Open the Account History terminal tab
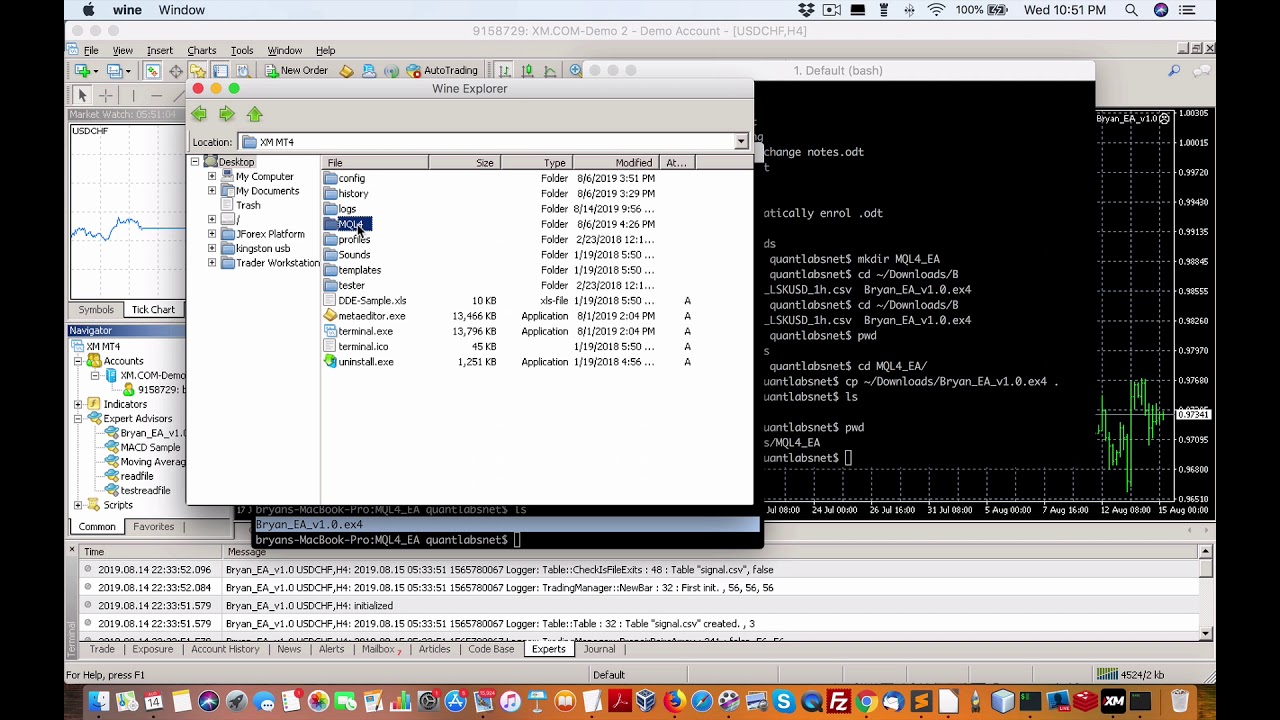Image resolution: width=1280 pixels, height=720 pixels. [x=225, y=649]
